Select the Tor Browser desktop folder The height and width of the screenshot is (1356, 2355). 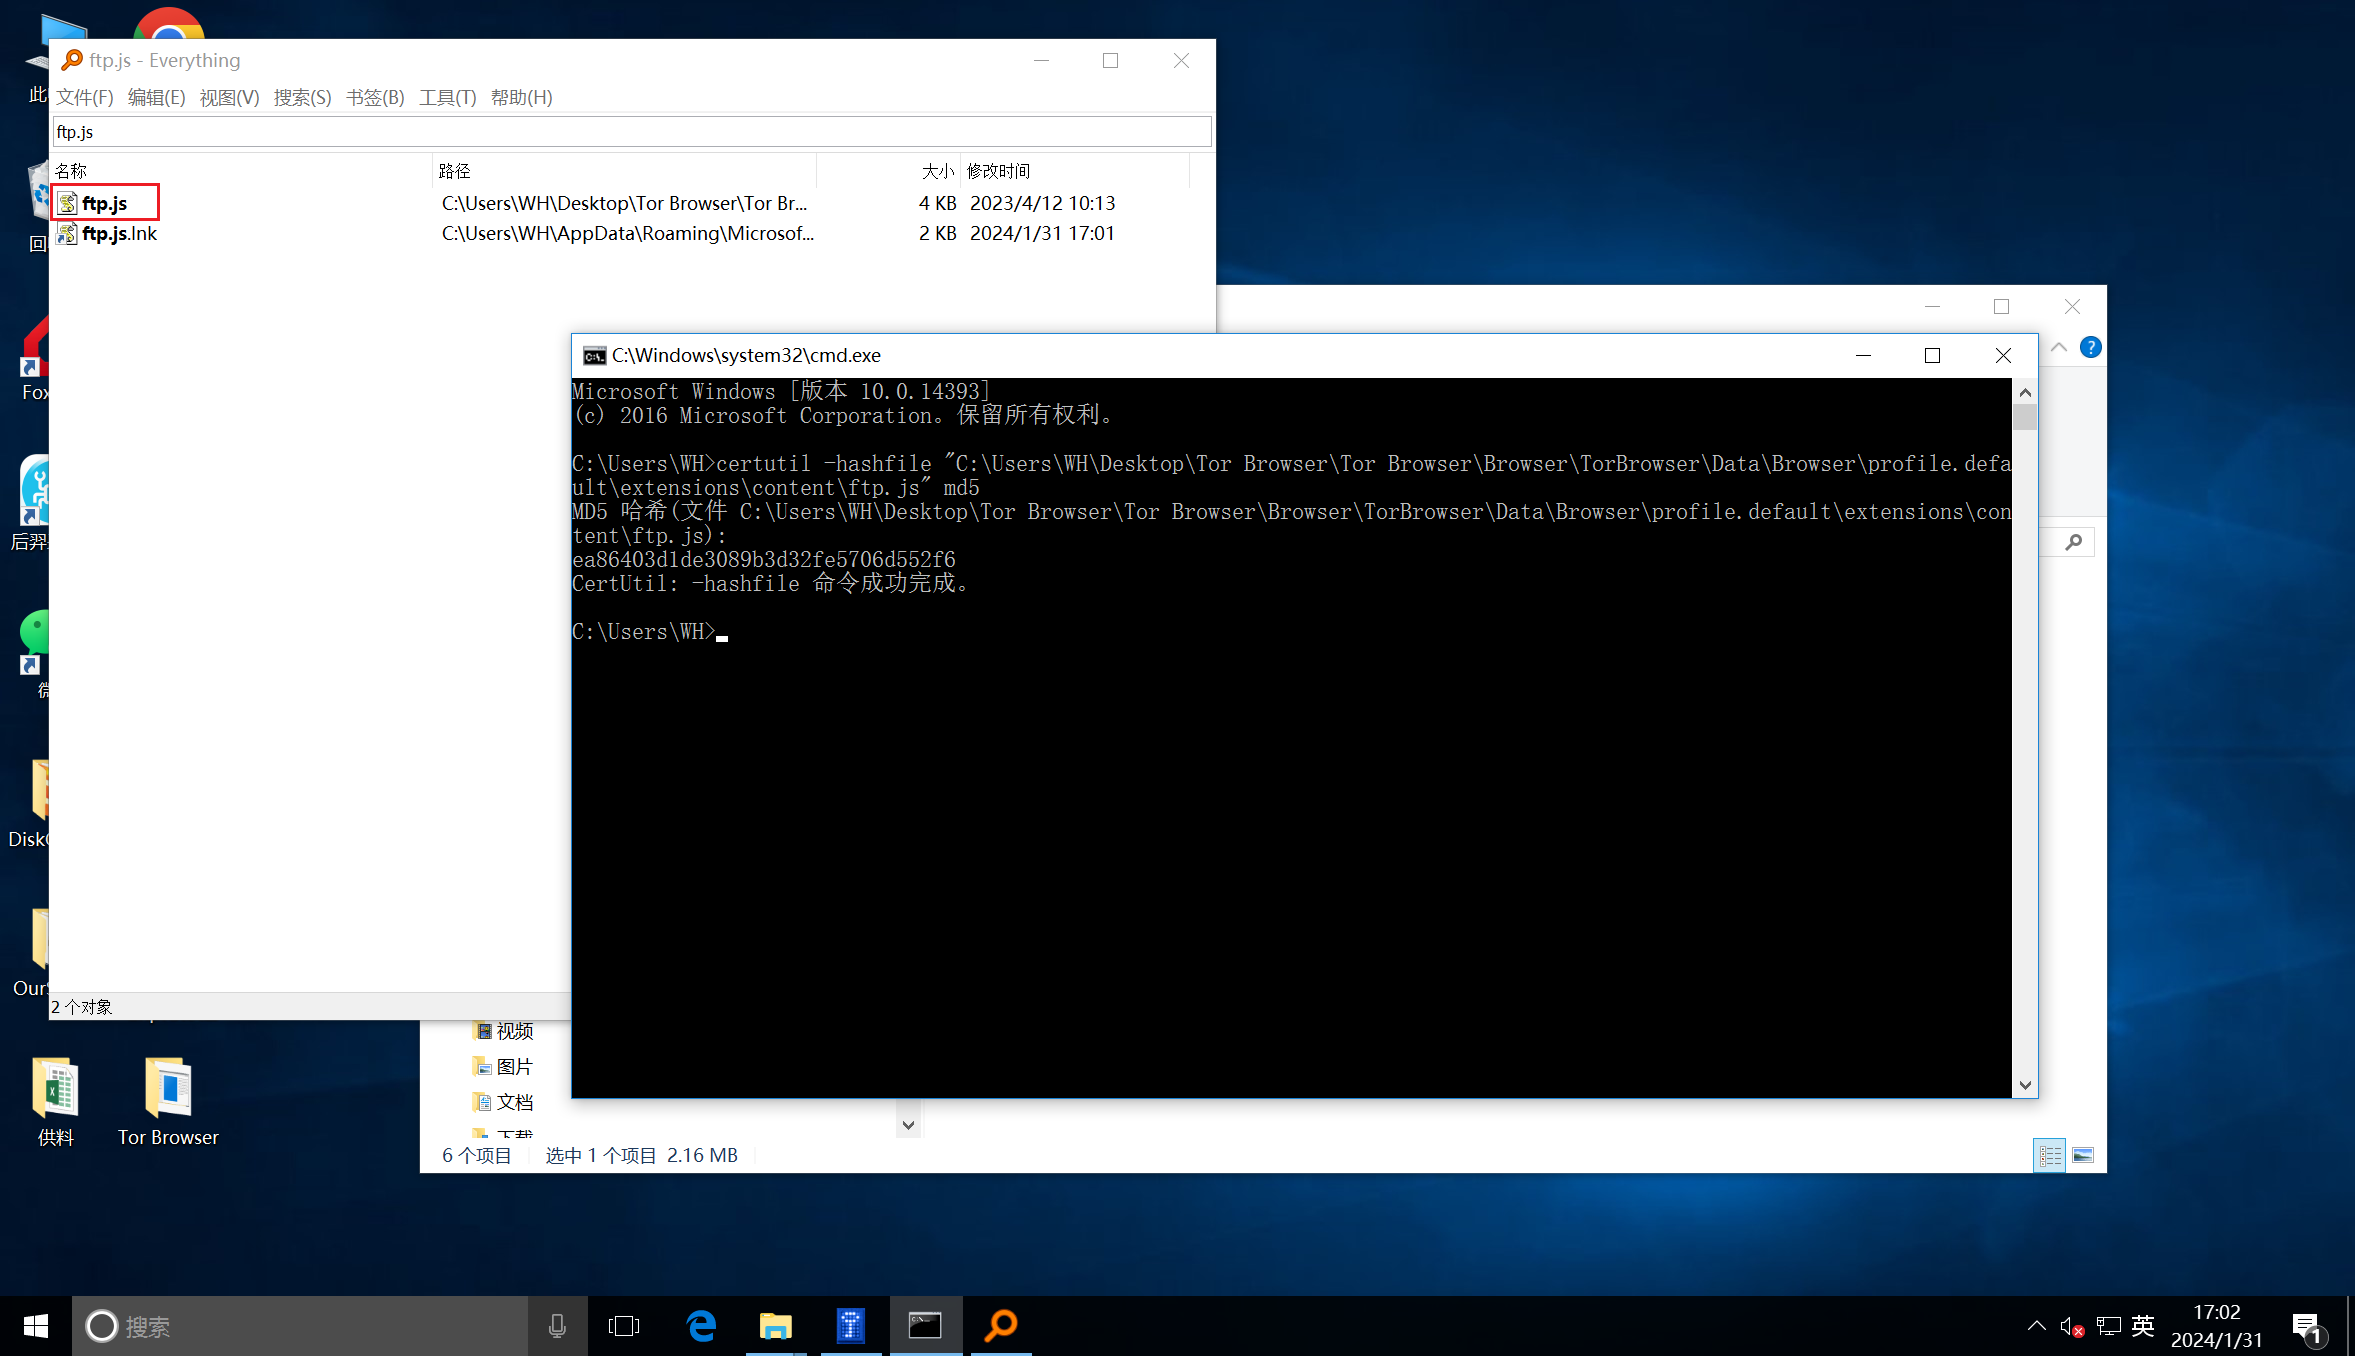coord(168,1102)
